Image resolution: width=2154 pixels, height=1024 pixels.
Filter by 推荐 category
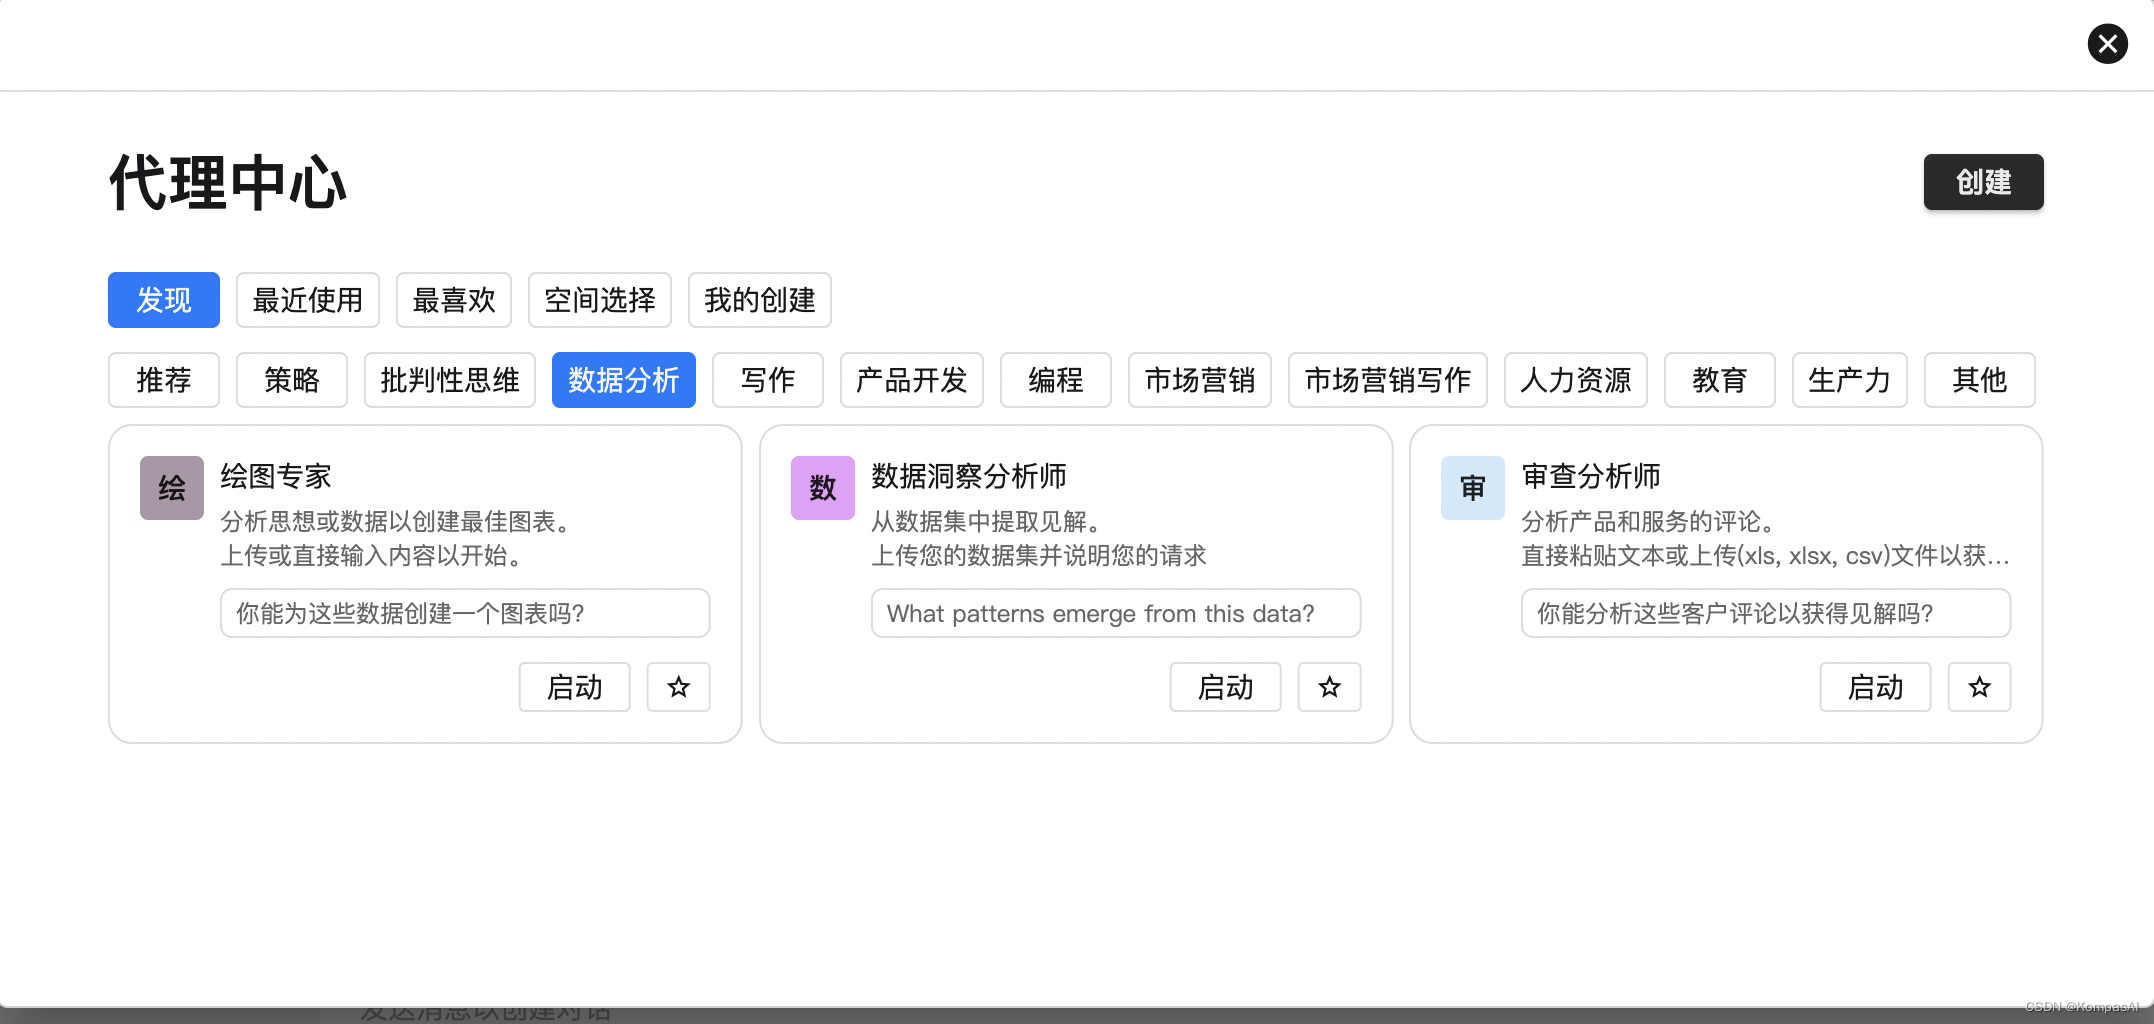point(164,380)
